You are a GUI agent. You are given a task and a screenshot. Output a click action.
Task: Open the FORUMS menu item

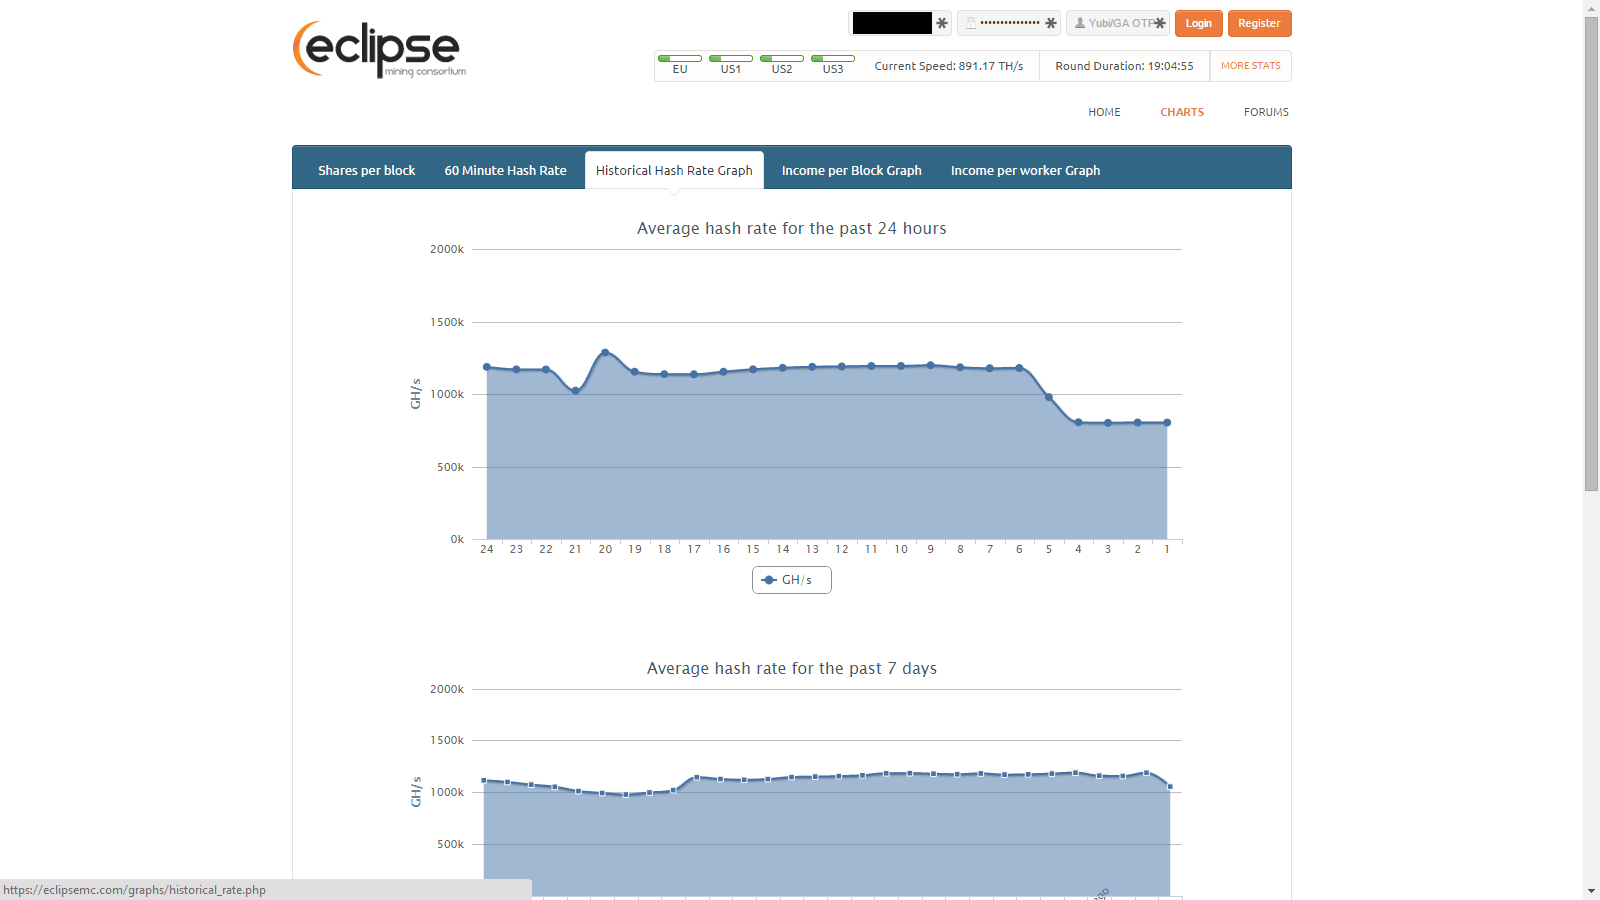(1266, 112)
